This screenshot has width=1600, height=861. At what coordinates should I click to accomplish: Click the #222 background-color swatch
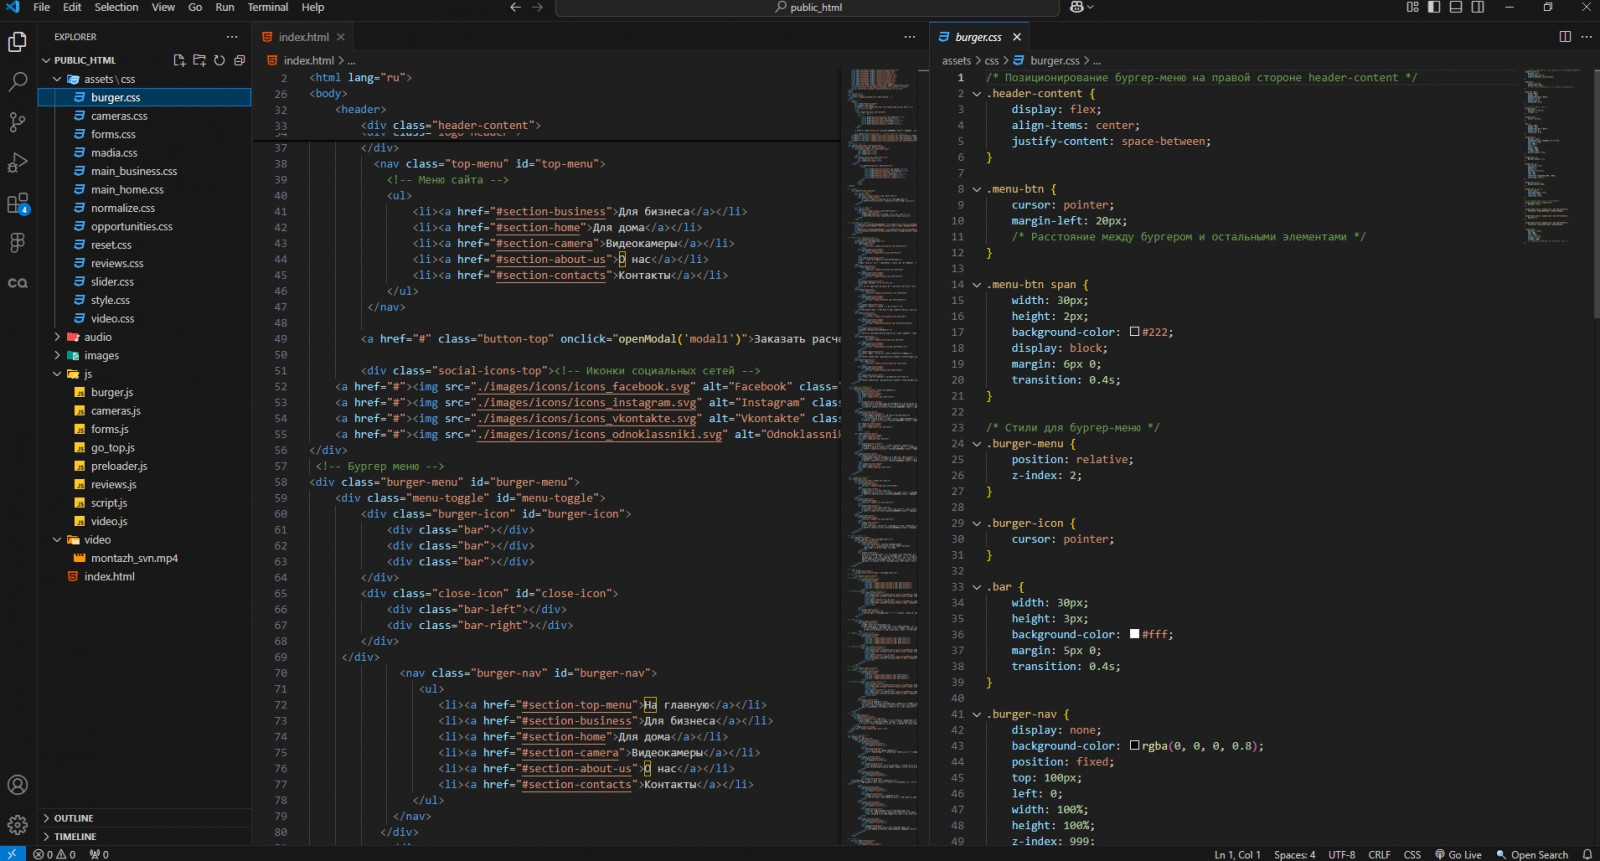click(1135, 332)
